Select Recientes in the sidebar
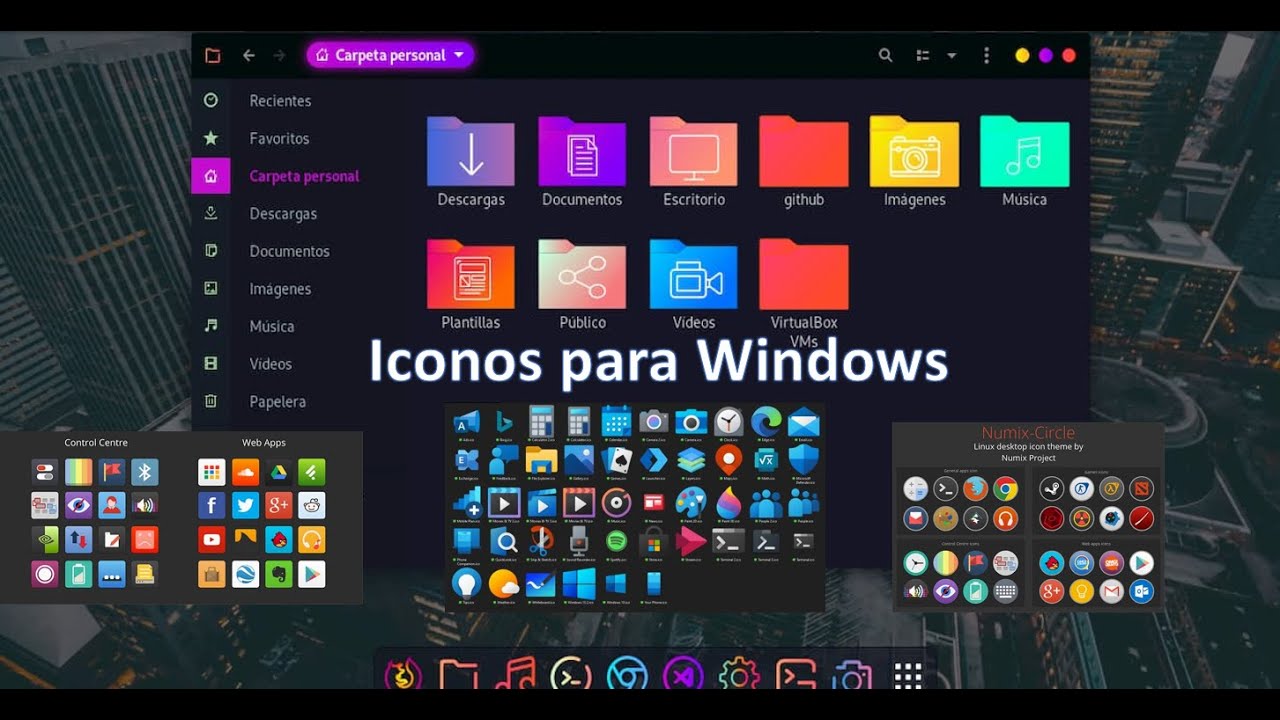Image resolution: width=1280 pixels, height=720 pixels. click(280, 101)
